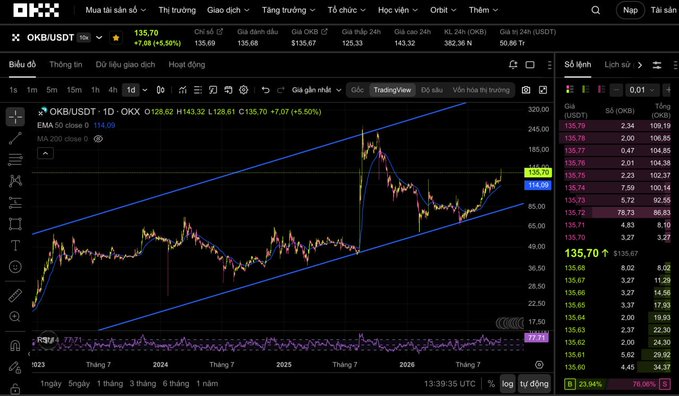This screenshot has width=679, height=396.
Task: Select the pattern drawing tool
Action: click(15, 181)
